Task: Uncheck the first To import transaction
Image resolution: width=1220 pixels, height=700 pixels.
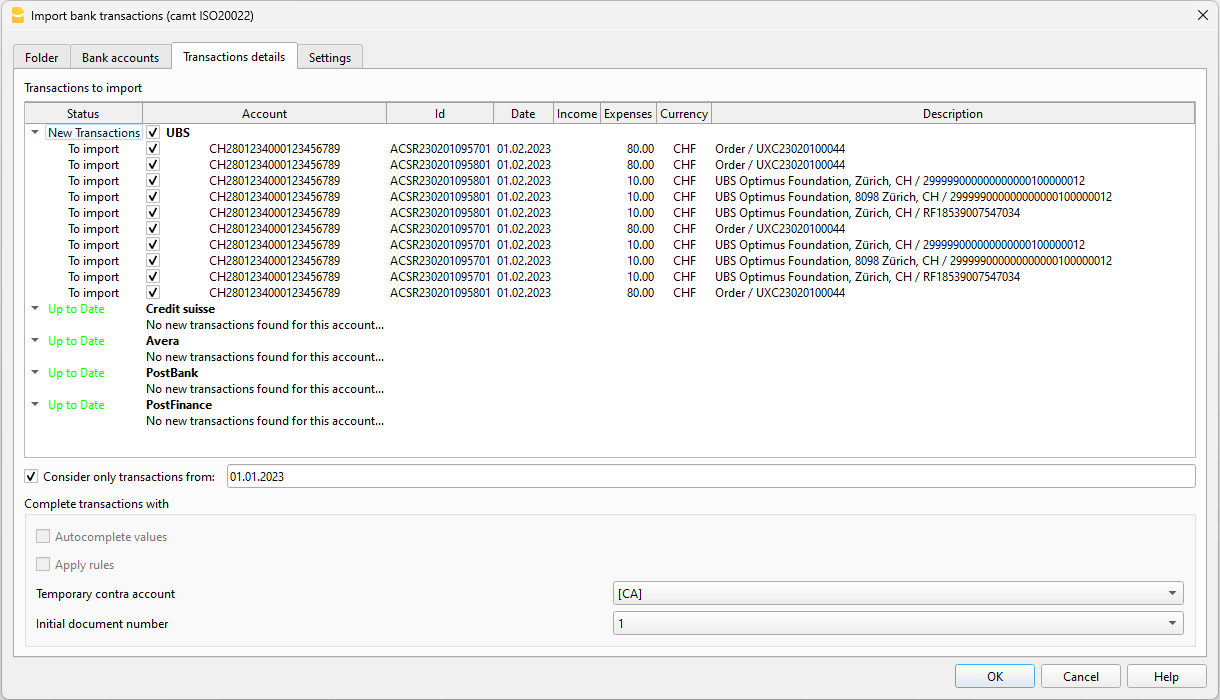Action: [152, 148]
